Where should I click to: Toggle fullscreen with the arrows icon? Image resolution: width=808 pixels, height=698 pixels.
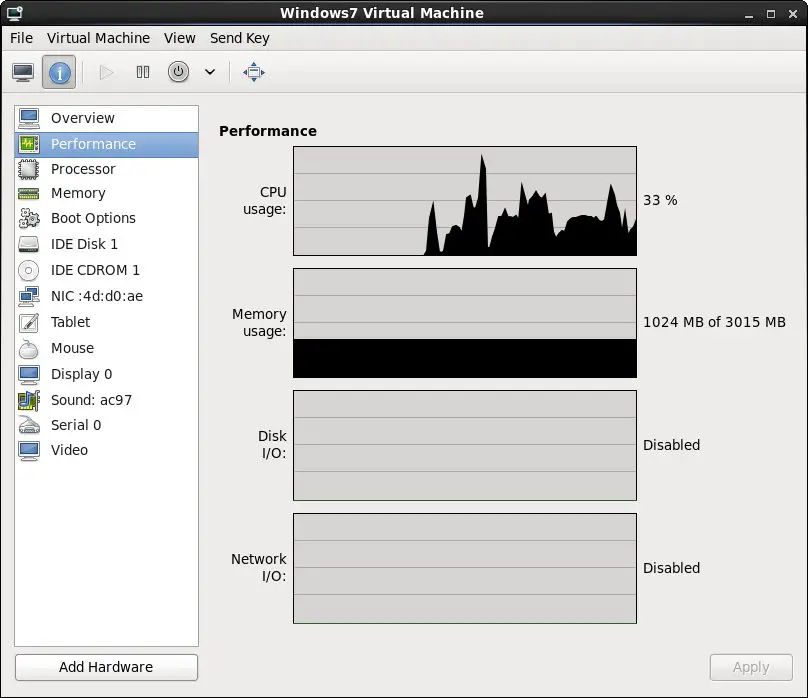click(x=254, y=71)
